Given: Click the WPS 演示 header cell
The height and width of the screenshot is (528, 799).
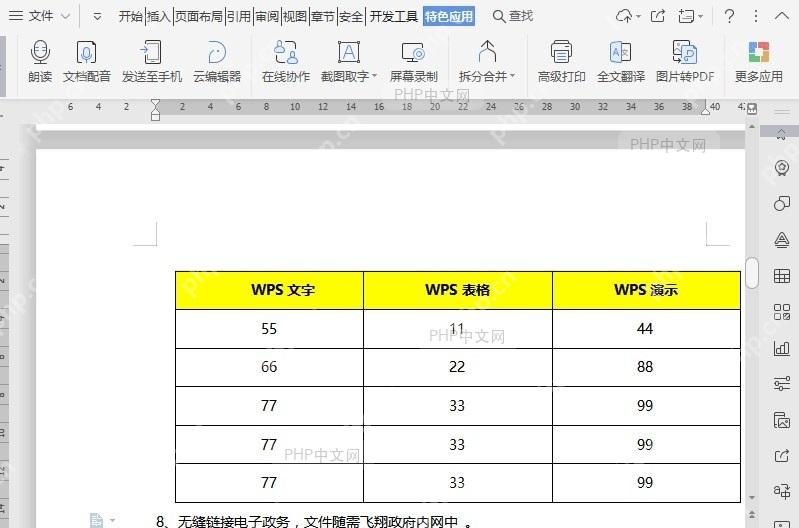Looking at the screenshot, I should [x=646, y=290].
